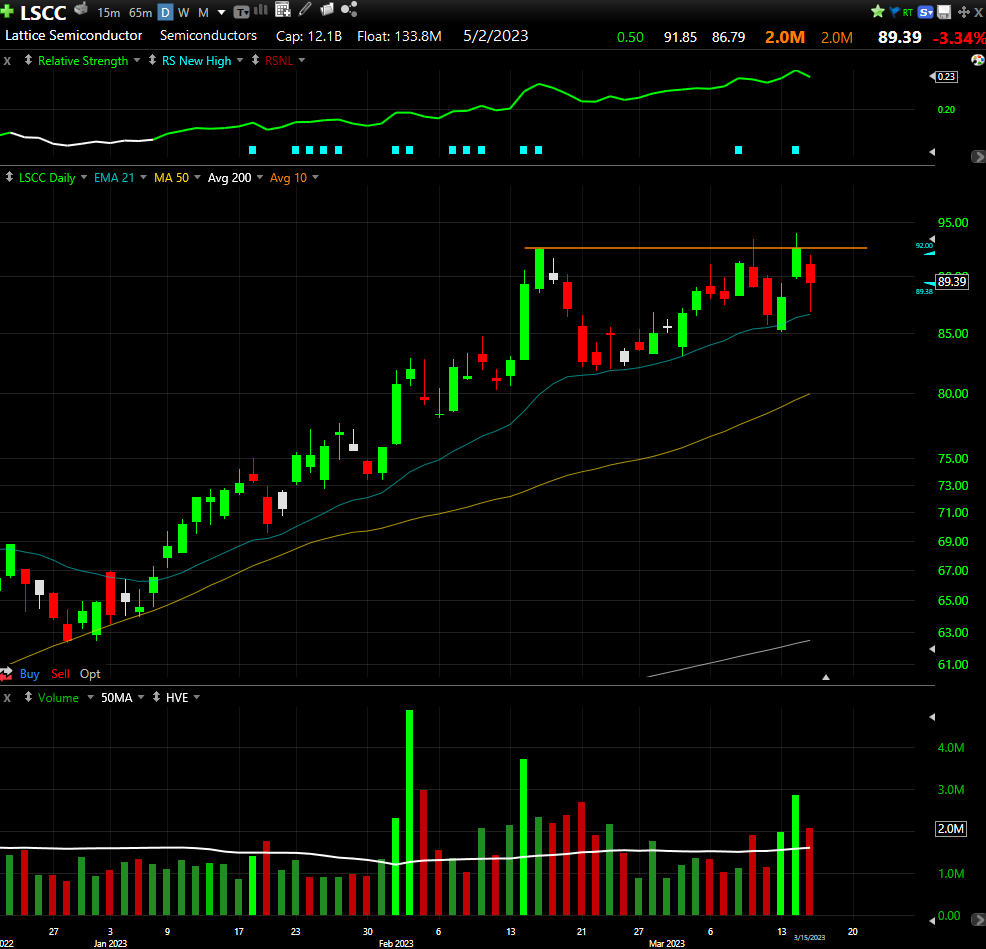This screenshot has height=949, width=986.
Task: Click the scale arrow in Relative Strength pane
Action: (932, 152)
